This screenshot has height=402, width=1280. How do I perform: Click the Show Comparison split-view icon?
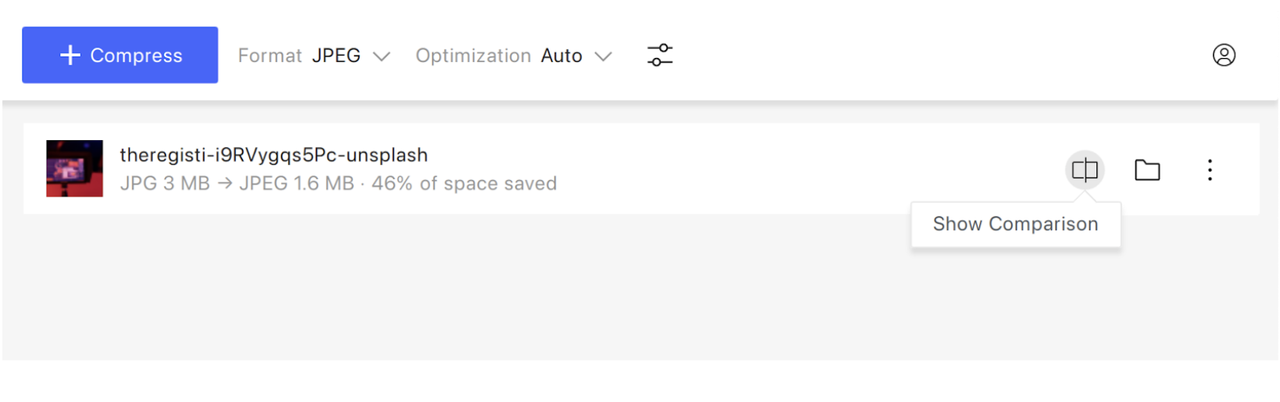coord(1085,170)
